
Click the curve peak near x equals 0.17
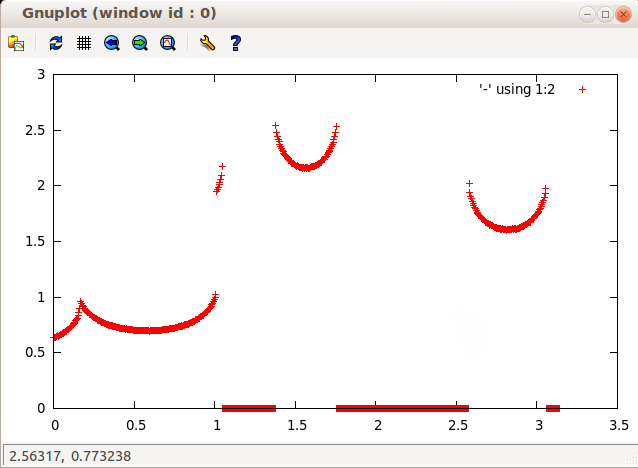point(81,302)
